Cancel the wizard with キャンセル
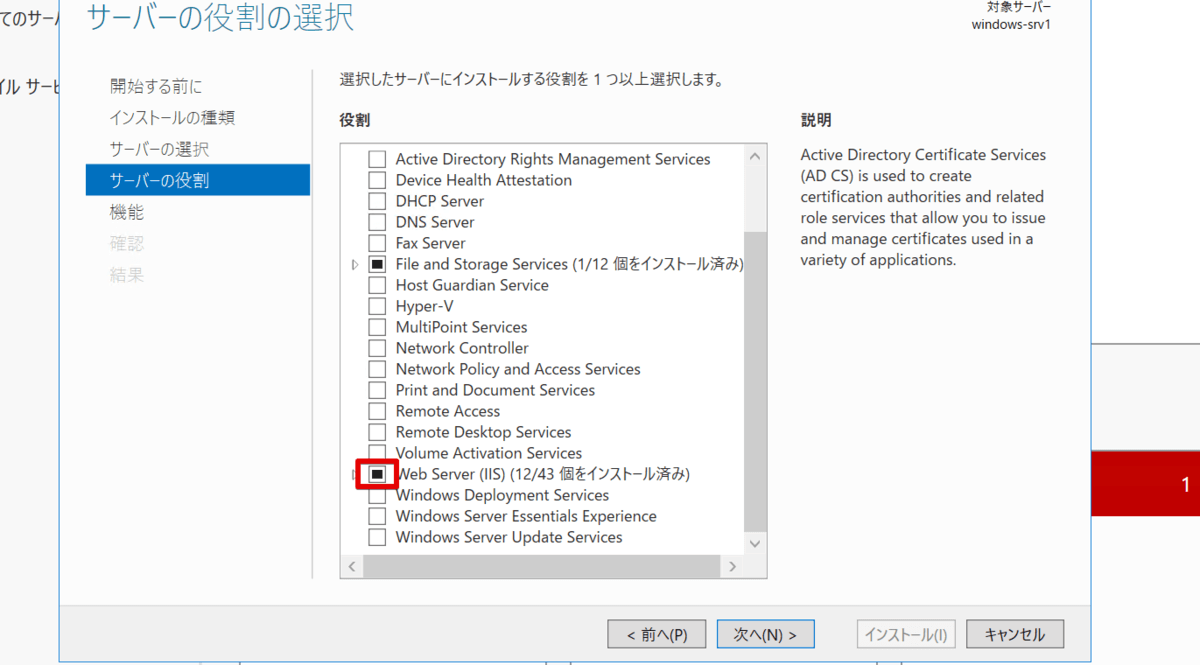1200x665 pixels. [x=1014, y=634]
